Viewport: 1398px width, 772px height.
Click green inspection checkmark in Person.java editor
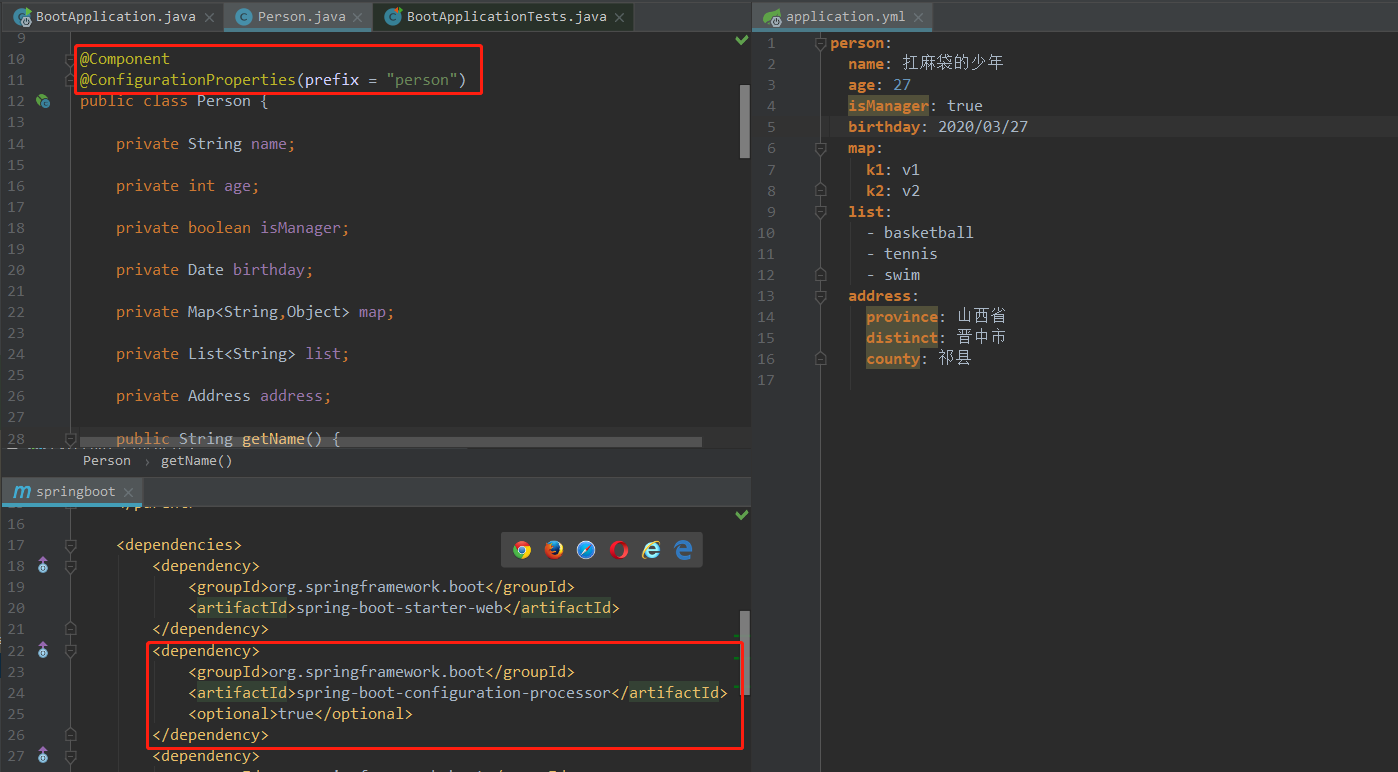(742, 40)
